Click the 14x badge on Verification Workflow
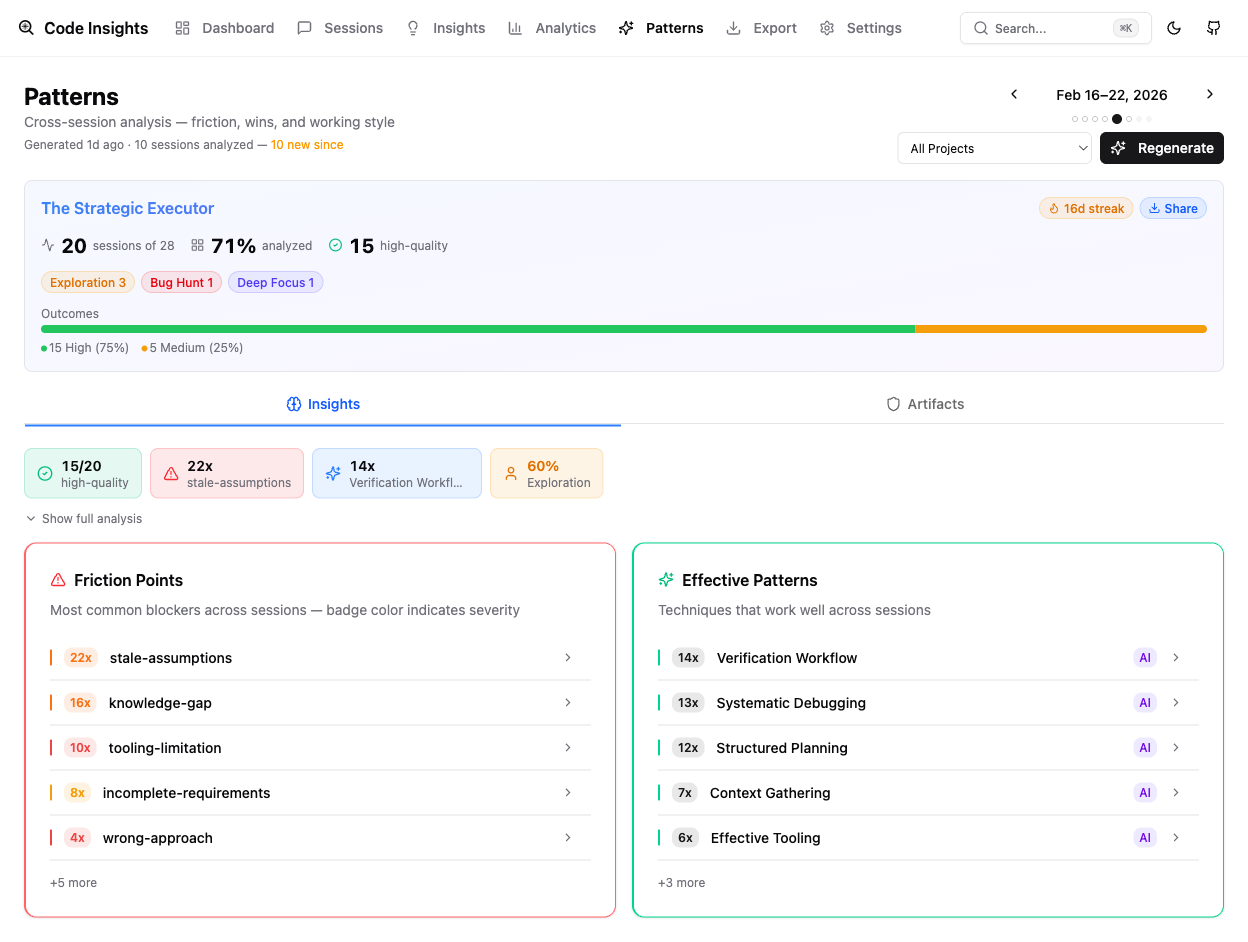This screenshot has height=942, width=1248. point(688,657)
